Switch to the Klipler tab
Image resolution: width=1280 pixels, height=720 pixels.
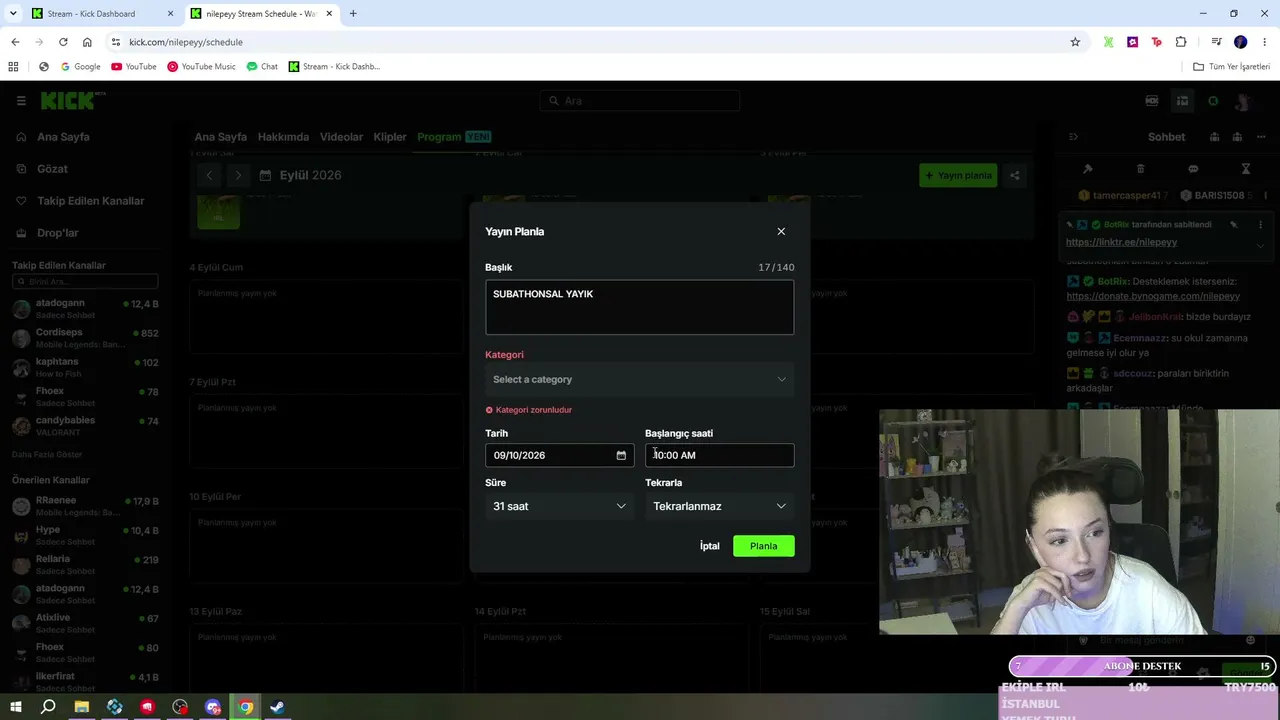390,137
